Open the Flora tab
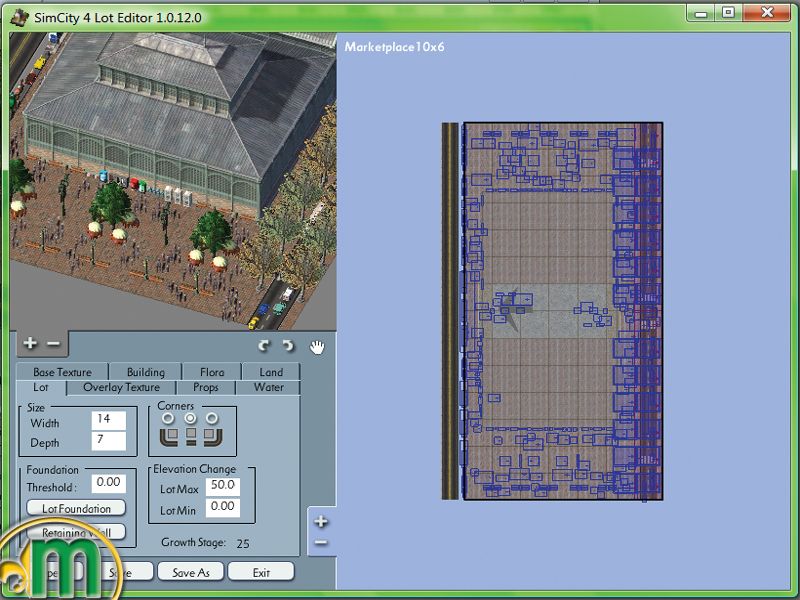This screenshot has height=600, width=800. (212, 372)
